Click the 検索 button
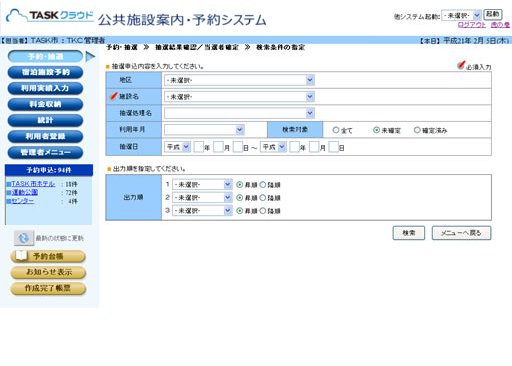 (409, 233)
